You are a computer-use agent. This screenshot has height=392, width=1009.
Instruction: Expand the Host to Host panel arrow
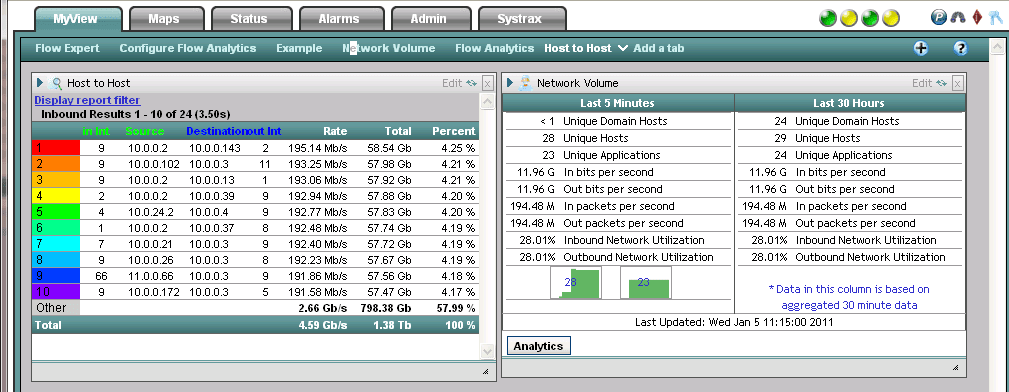[41, 82]
